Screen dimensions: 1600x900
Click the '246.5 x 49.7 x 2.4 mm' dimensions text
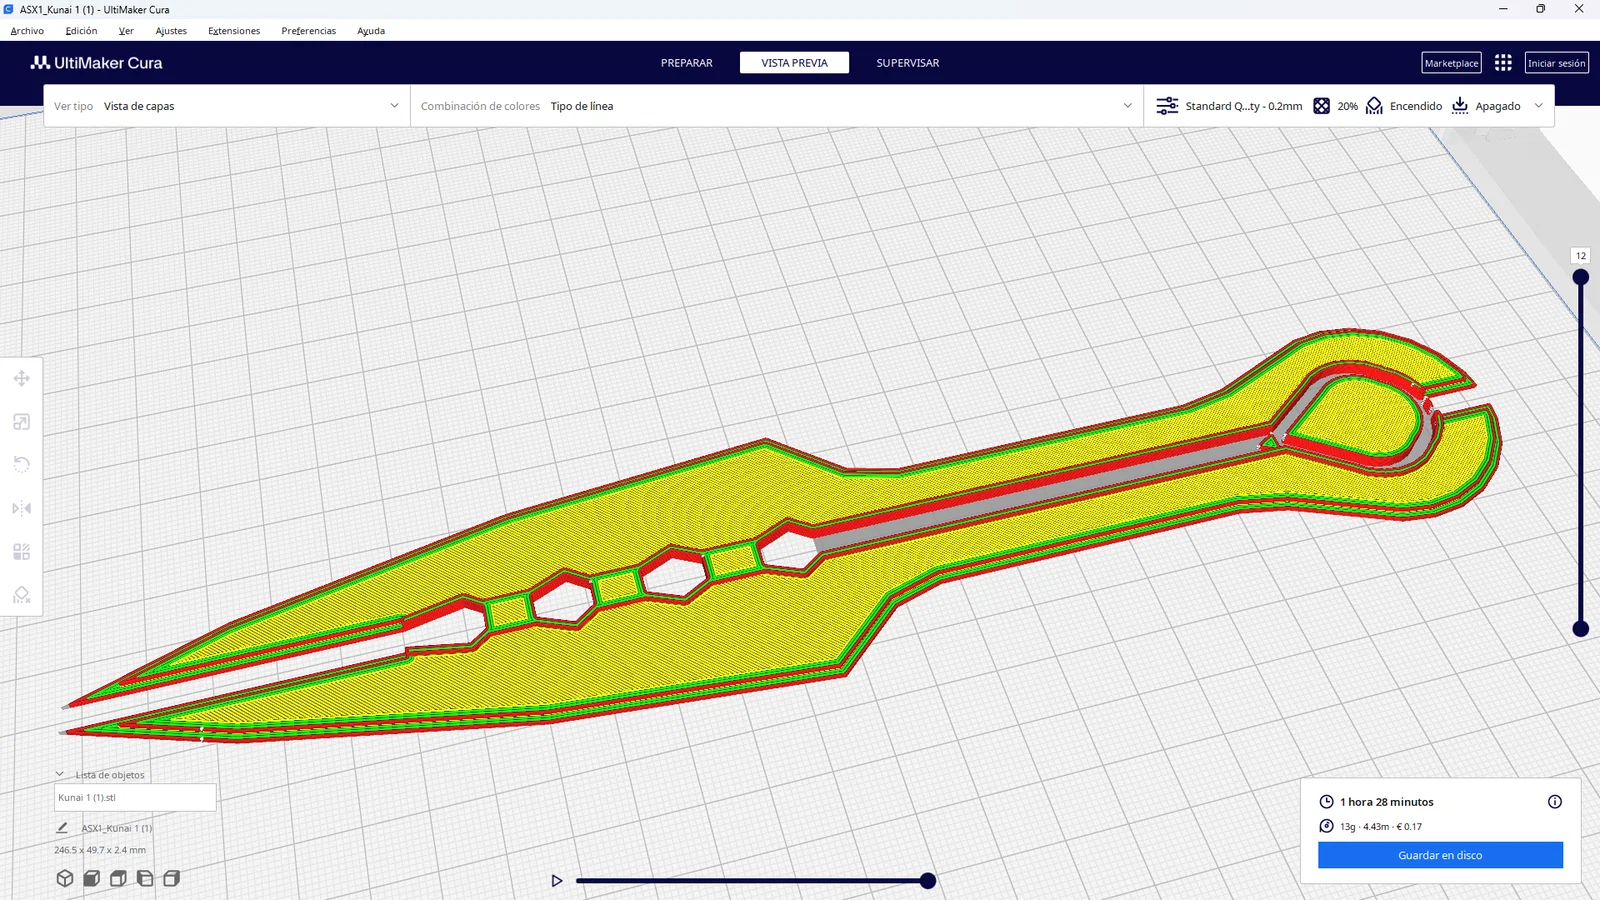tap(100, 850)
